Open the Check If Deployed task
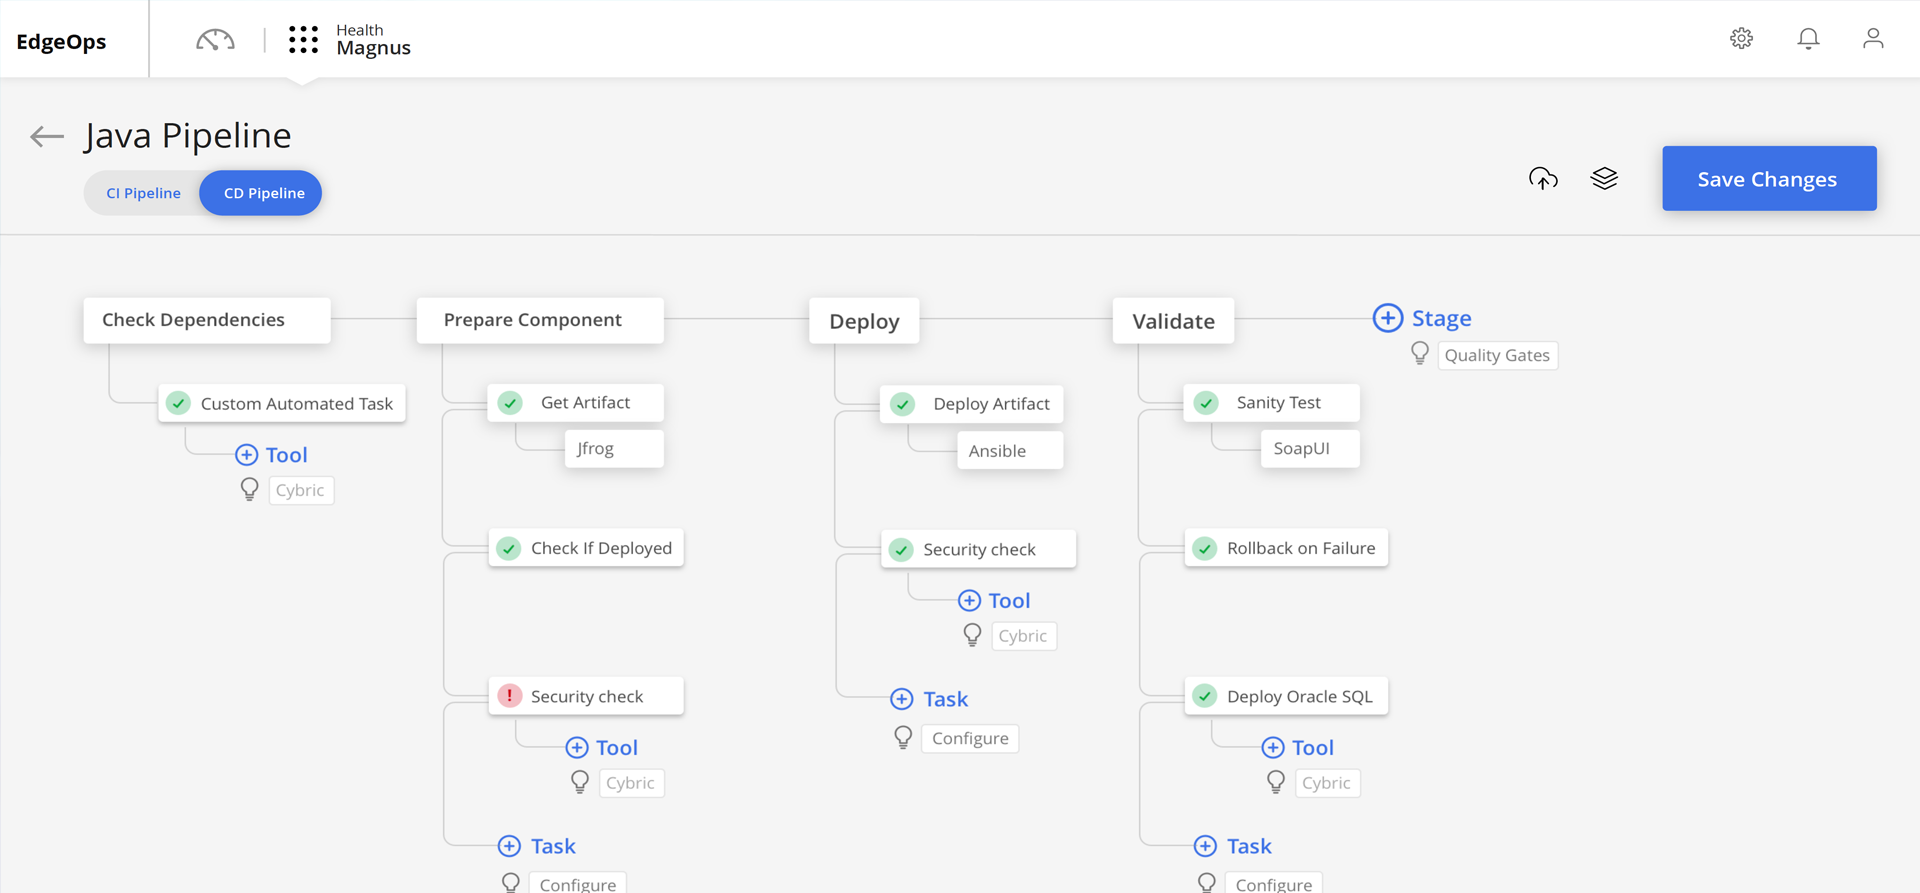 click(586, 548)
